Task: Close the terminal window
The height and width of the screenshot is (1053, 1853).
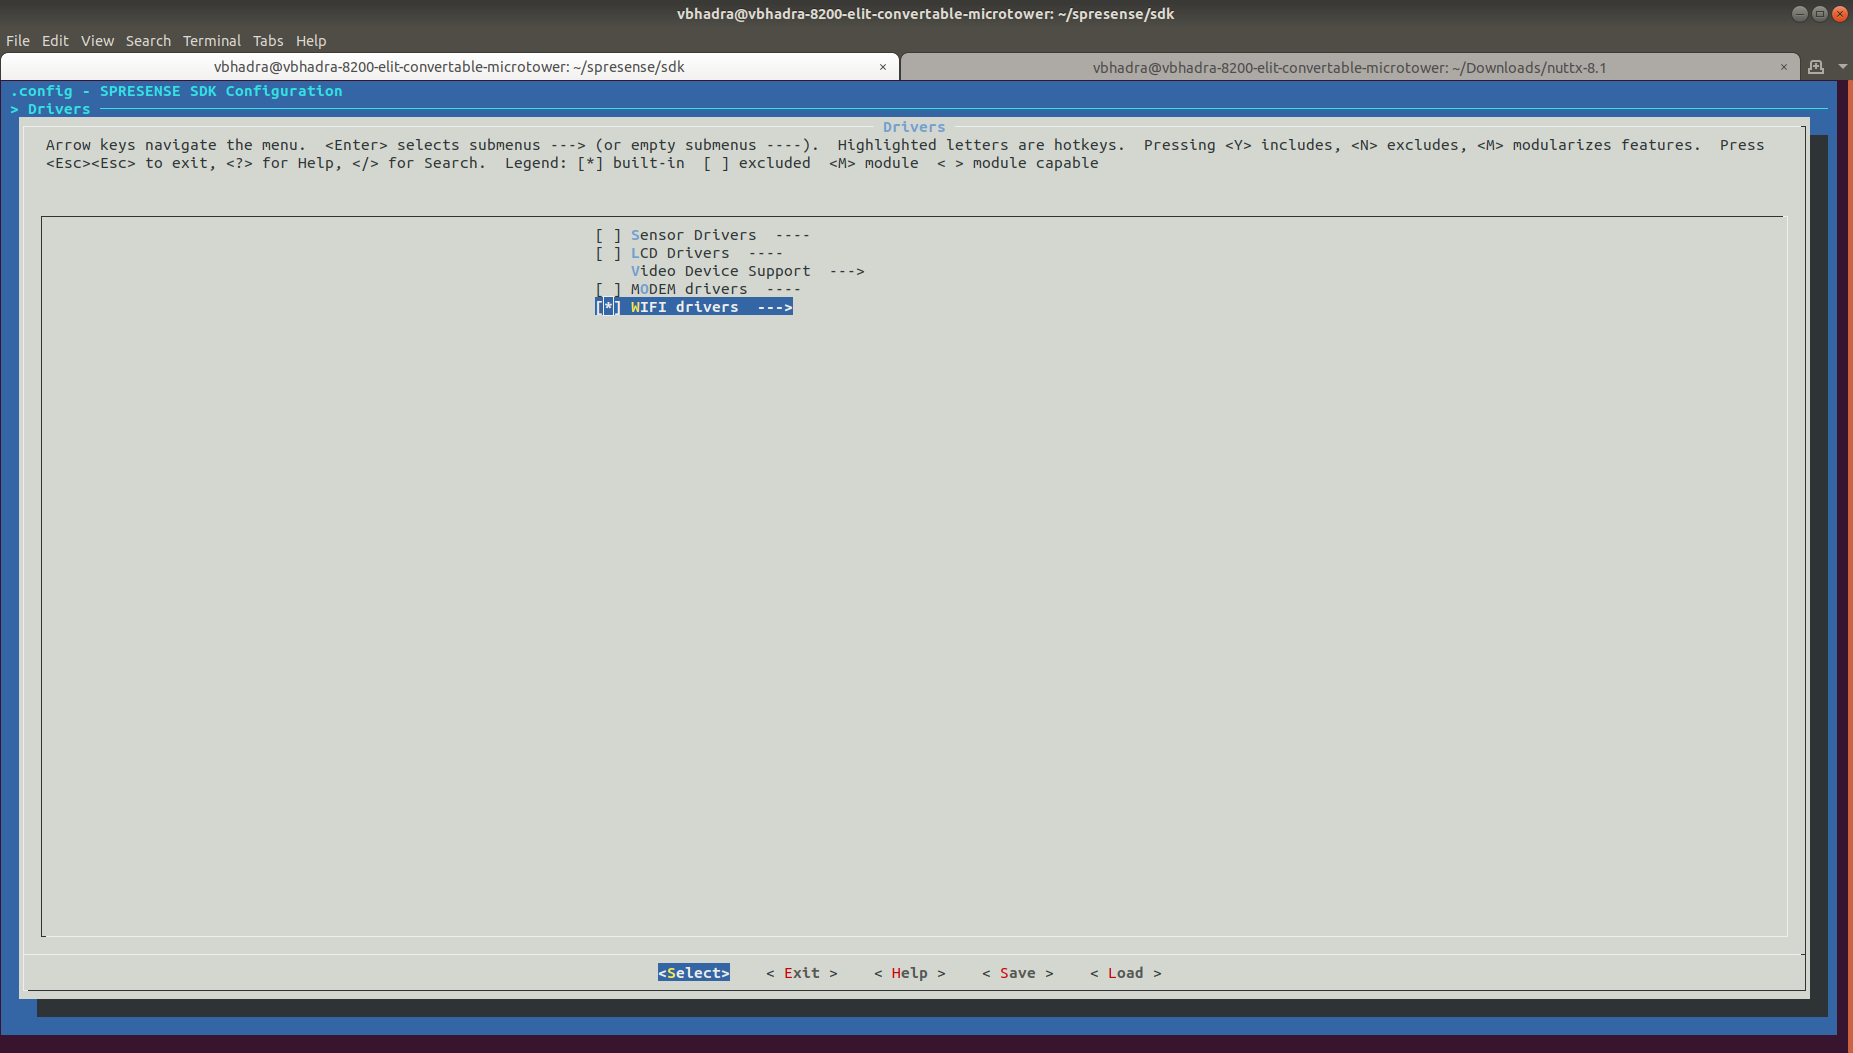Action: point(1840,13)
